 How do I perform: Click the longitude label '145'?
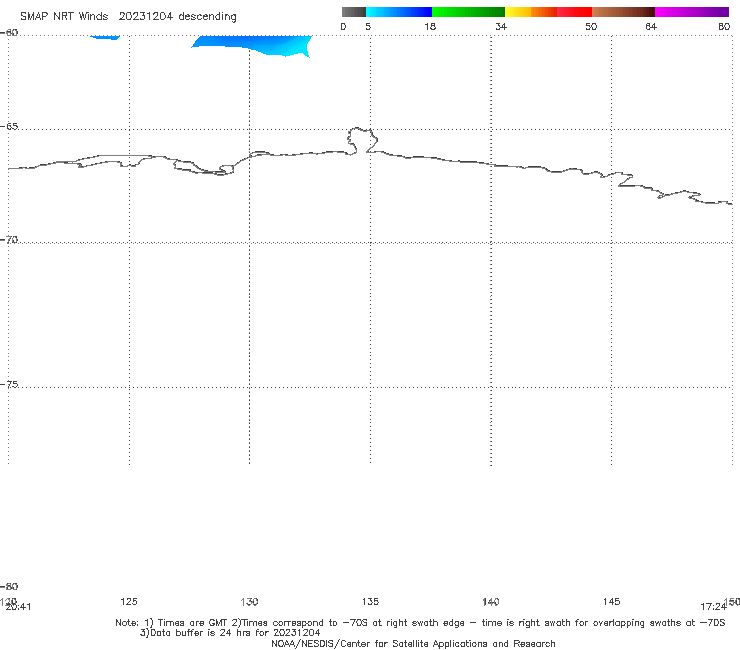tap(611, 601)
